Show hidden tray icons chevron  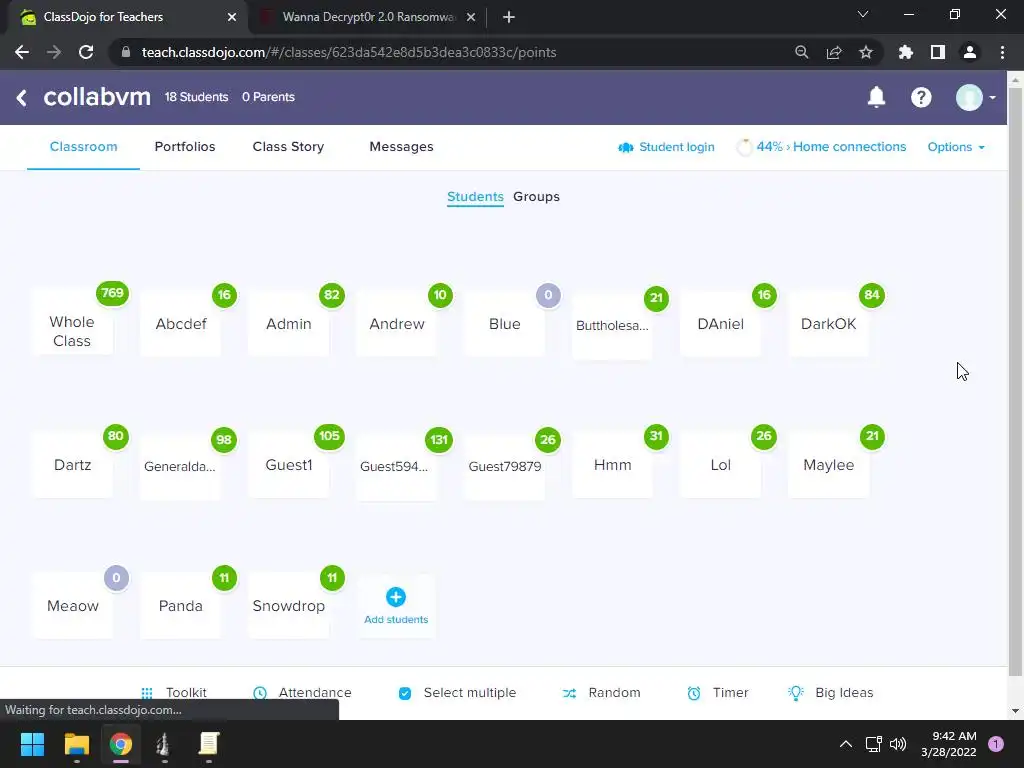coord(845,744)
